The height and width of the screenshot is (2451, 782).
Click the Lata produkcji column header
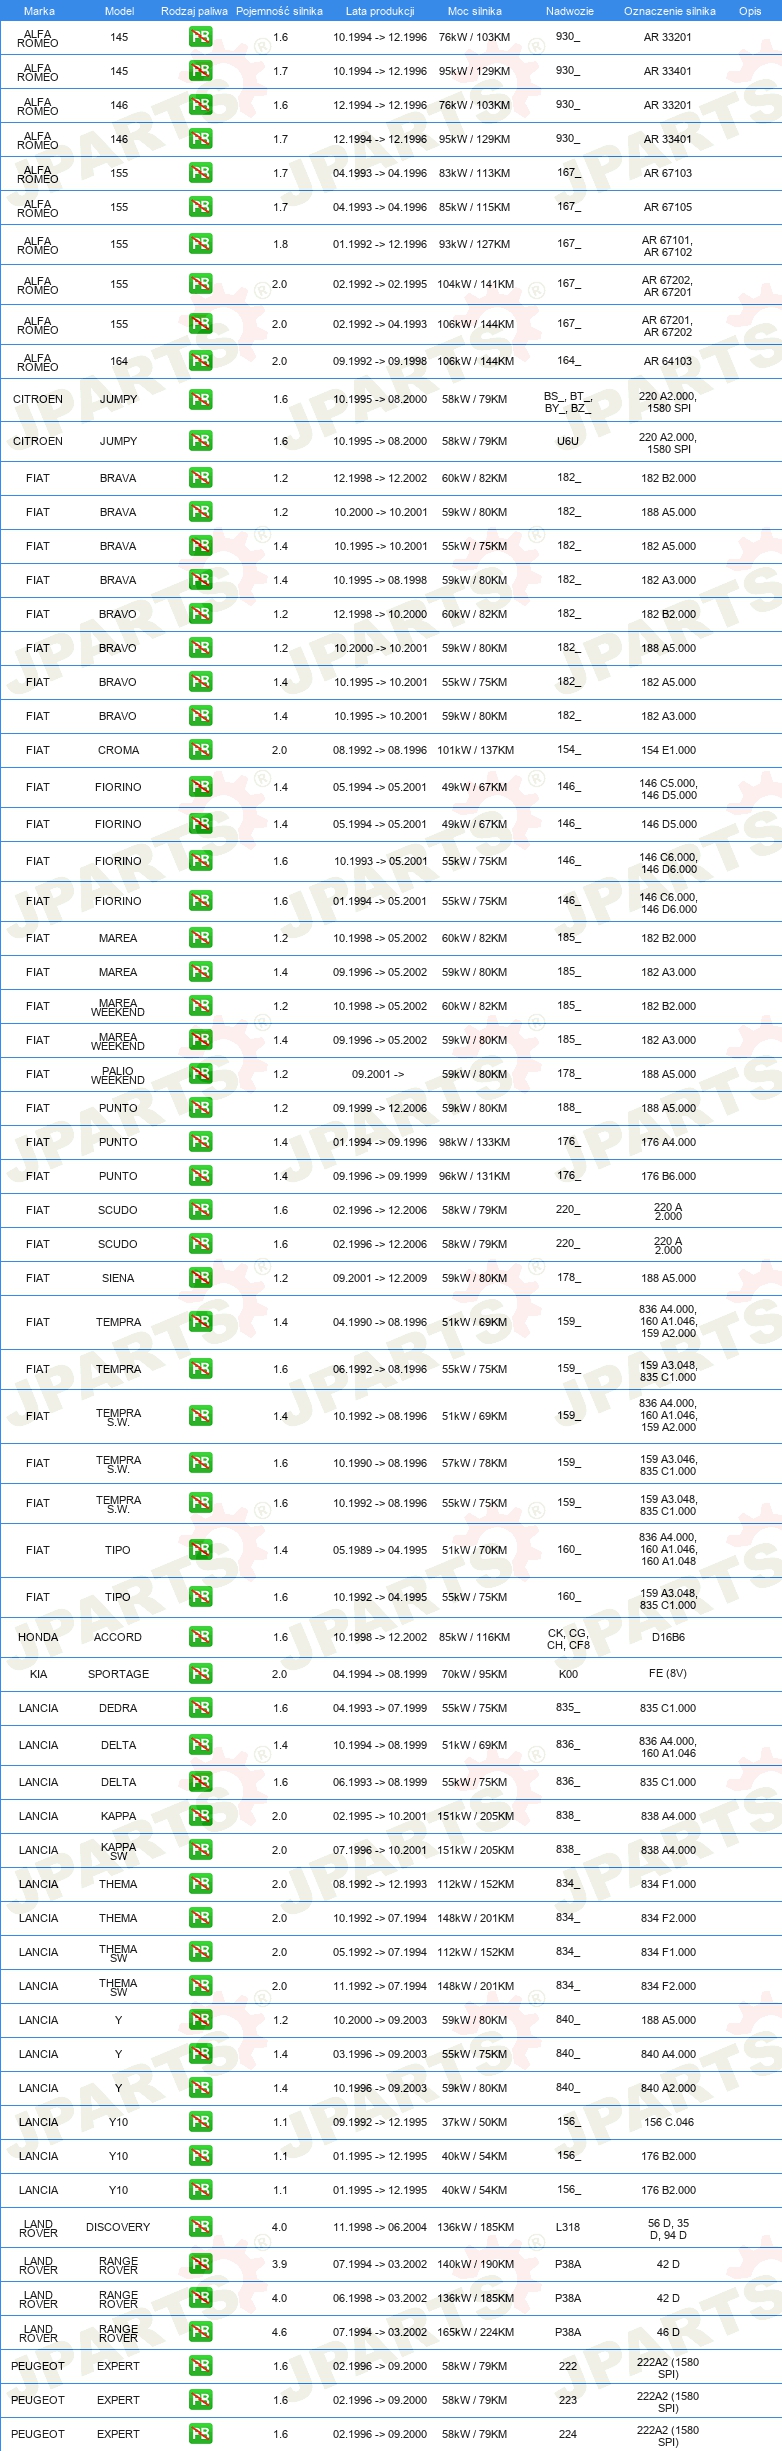(380, 11)
